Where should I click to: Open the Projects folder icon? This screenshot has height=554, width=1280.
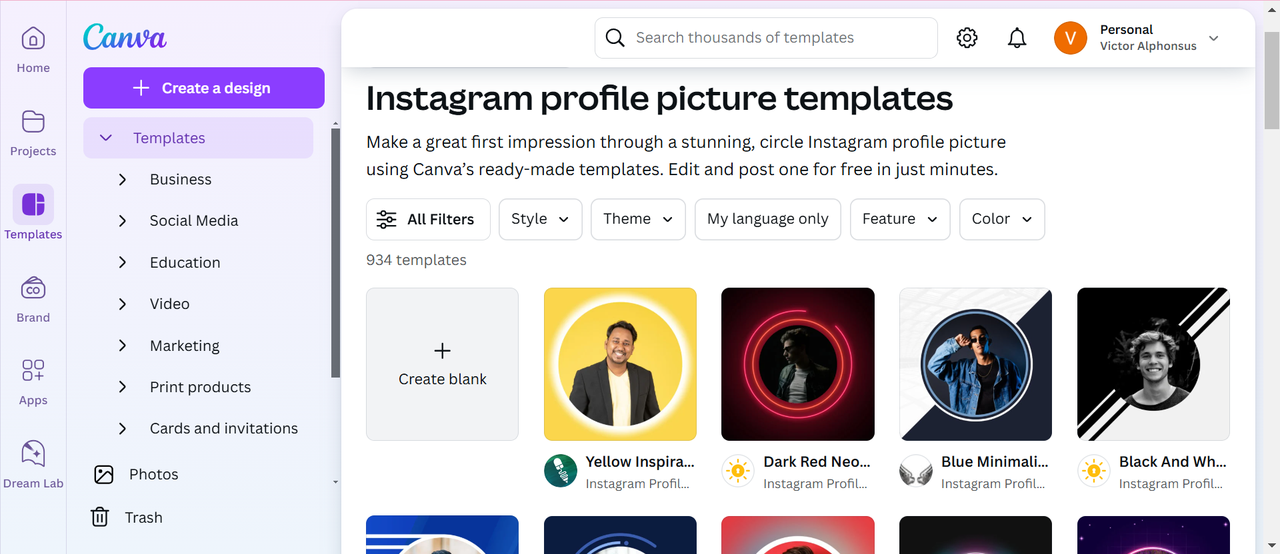(x=33, y=123)
